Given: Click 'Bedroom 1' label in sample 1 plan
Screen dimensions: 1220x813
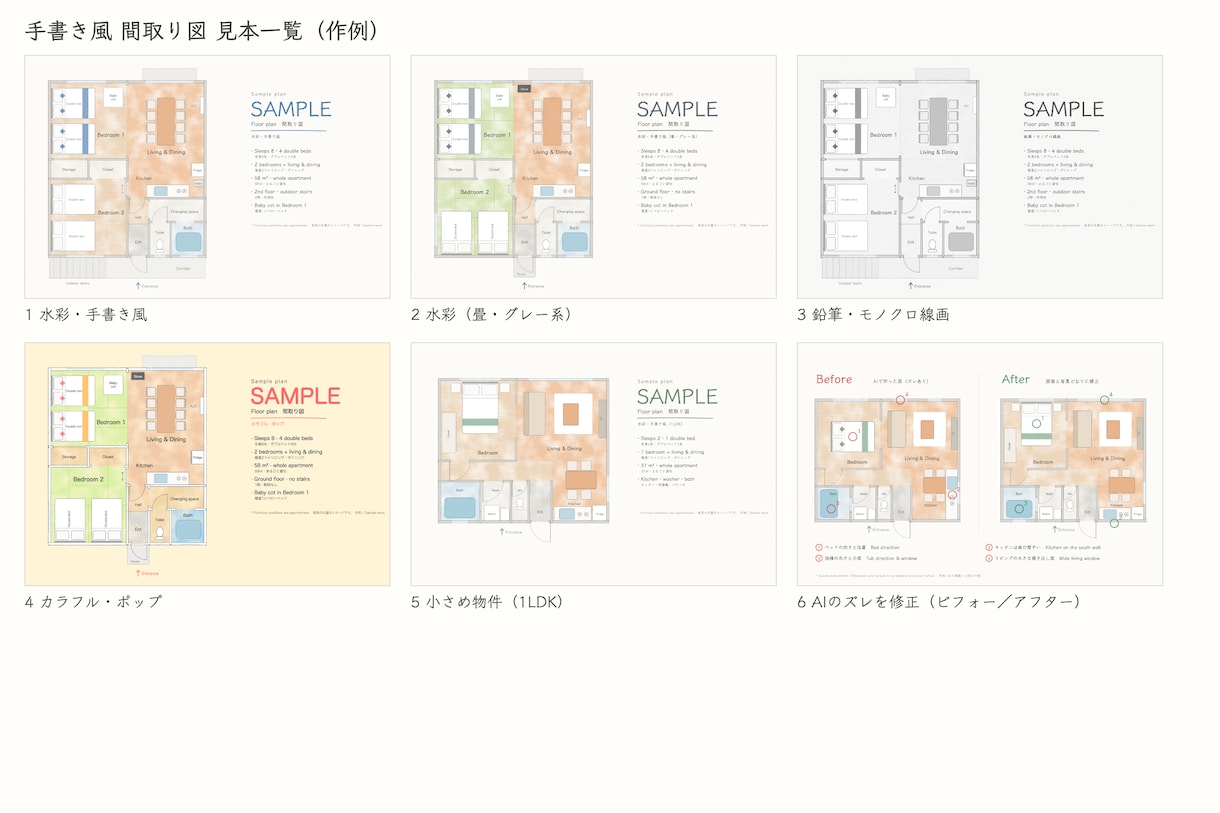Looking at the screenshot, I should click(110, 134).
